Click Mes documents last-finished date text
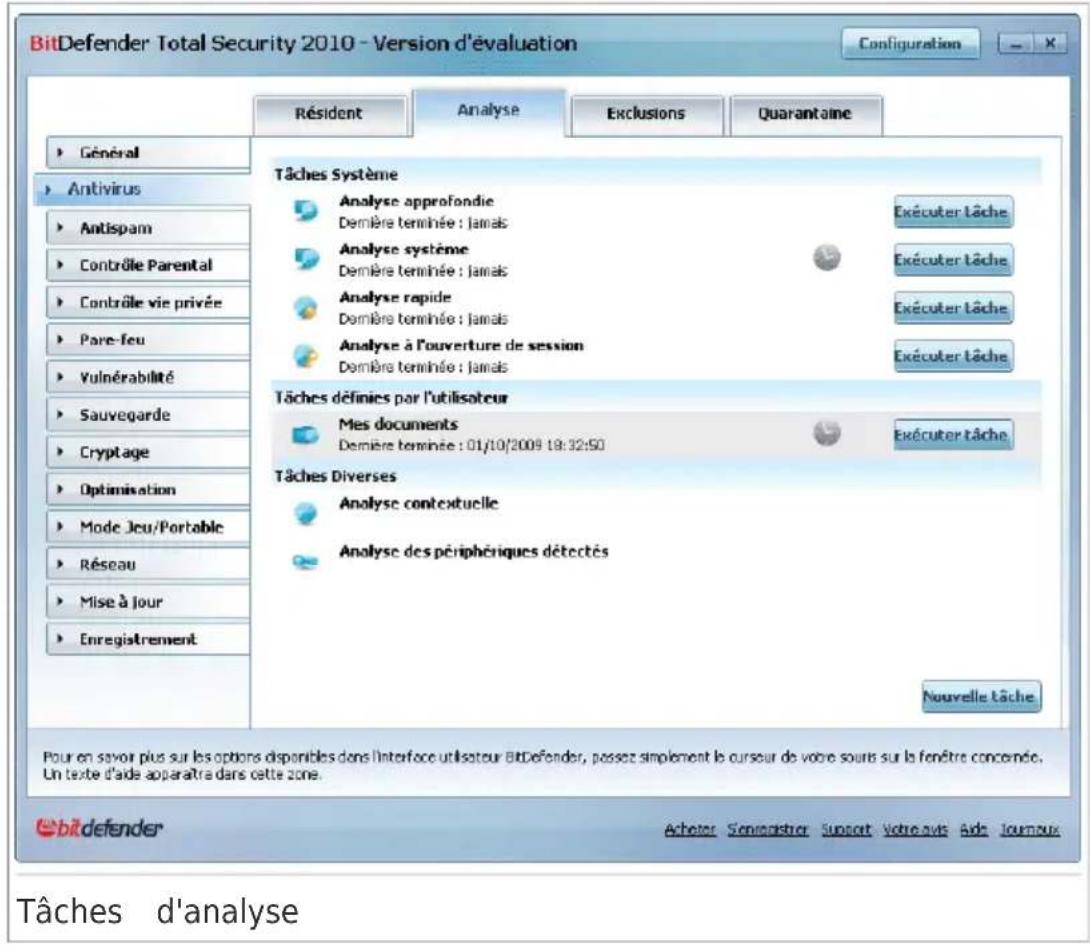Image resolution: width=1090 pixels, height=945 pixels. [471, 445]
